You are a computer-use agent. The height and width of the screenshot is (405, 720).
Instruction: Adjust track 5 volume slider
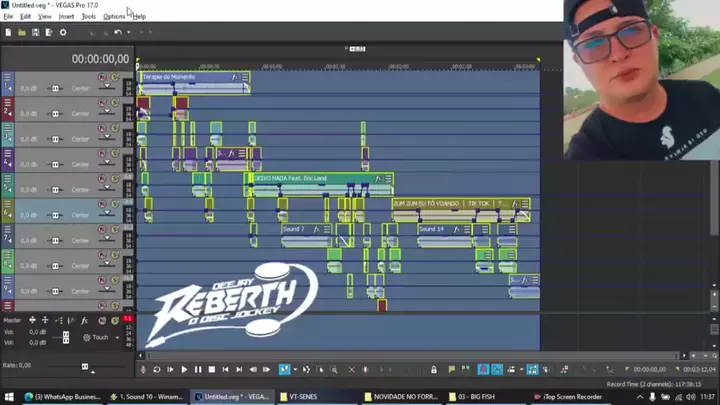click(x=55, y=190)
